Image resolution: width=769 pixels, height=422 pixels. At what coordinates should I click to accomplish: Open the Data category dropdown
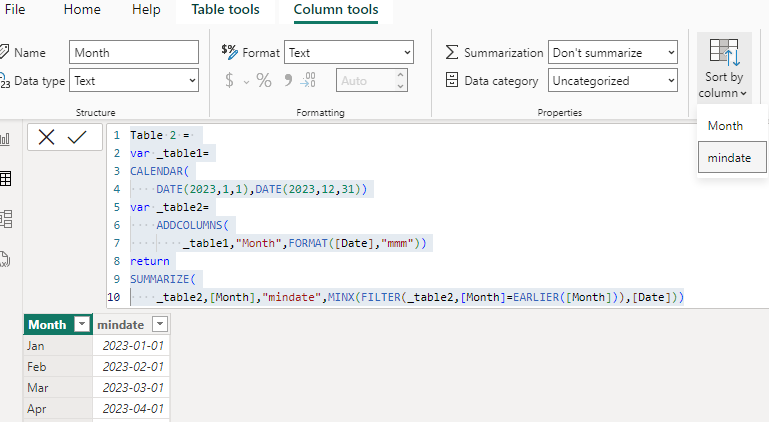click(x=613, y=80)
